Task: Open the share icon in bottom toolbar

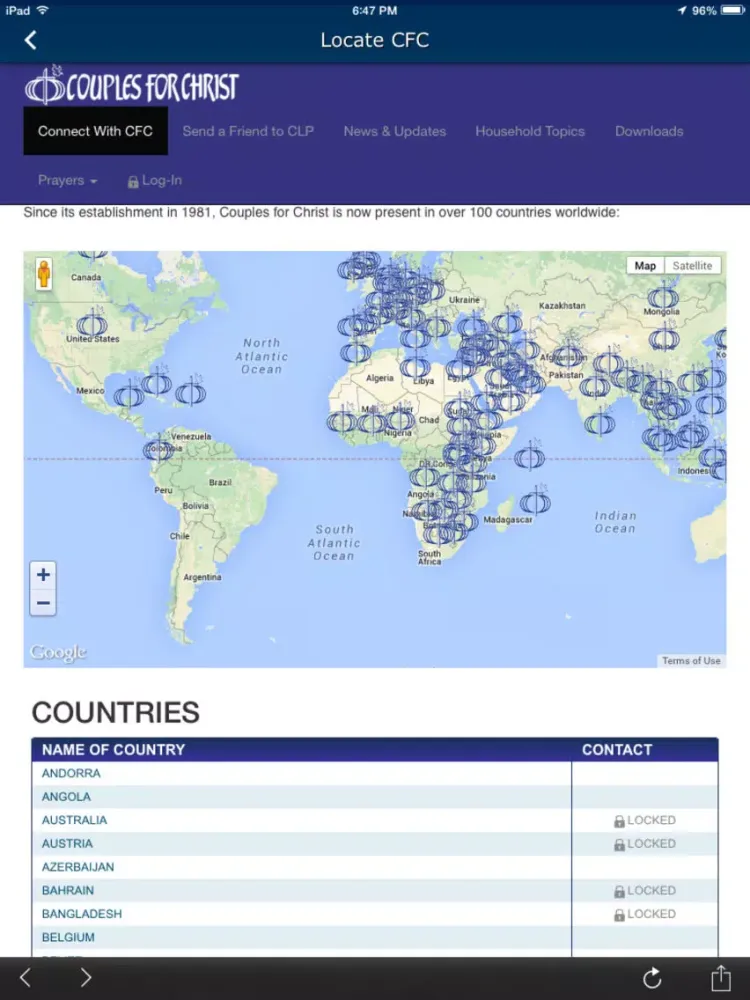Action: point(721,977)
